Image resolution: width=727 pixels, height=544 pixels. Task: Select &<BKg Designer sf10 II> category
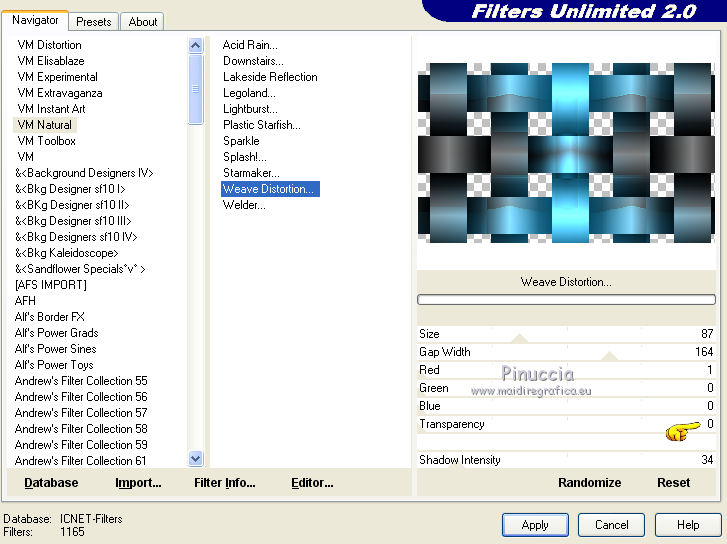(72, 205)
